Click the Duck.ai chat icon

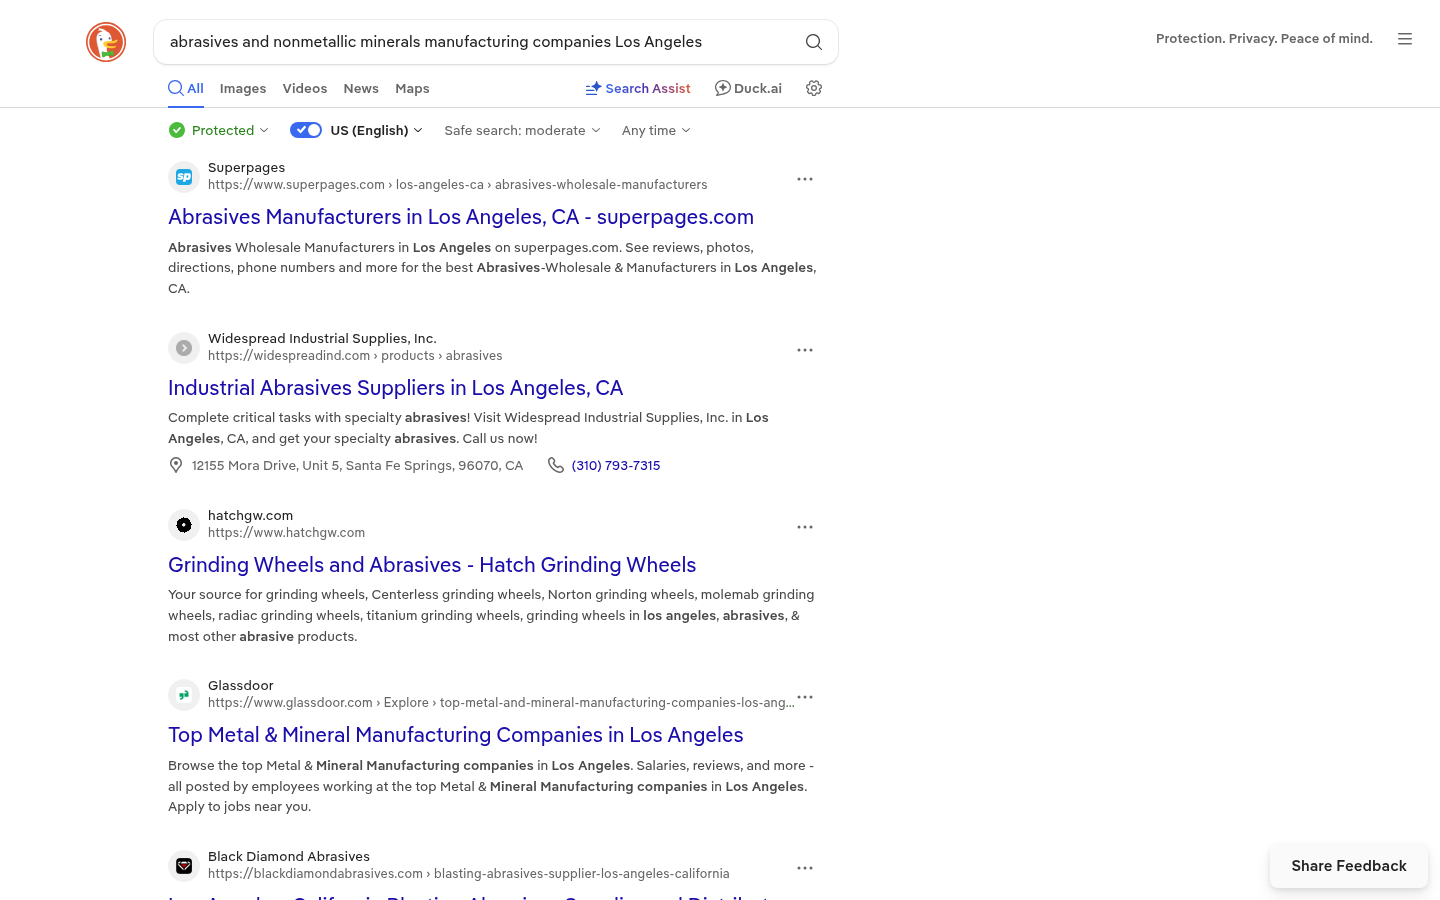[x=722, y=88]
